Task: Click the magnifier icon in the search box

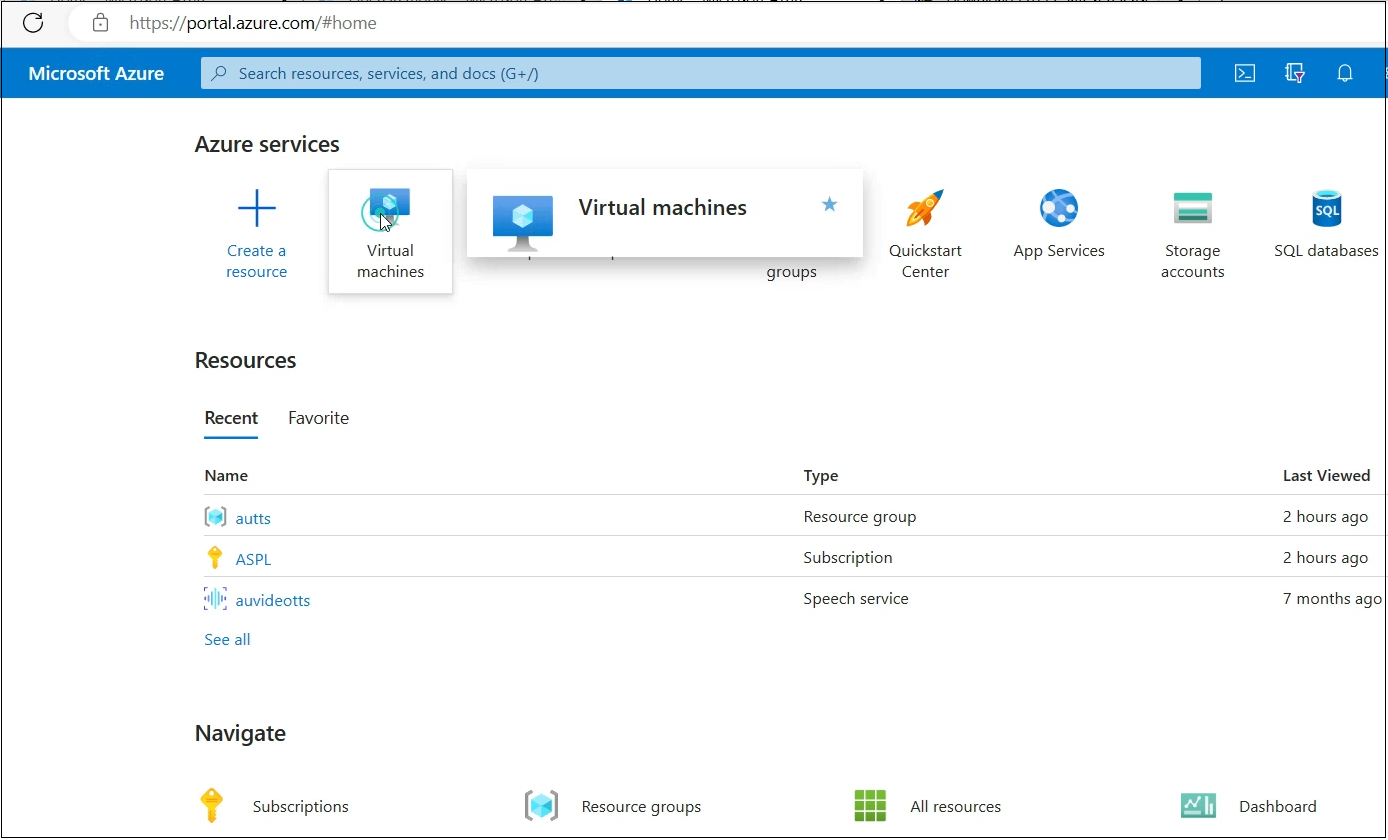Action: coord(219,73)
